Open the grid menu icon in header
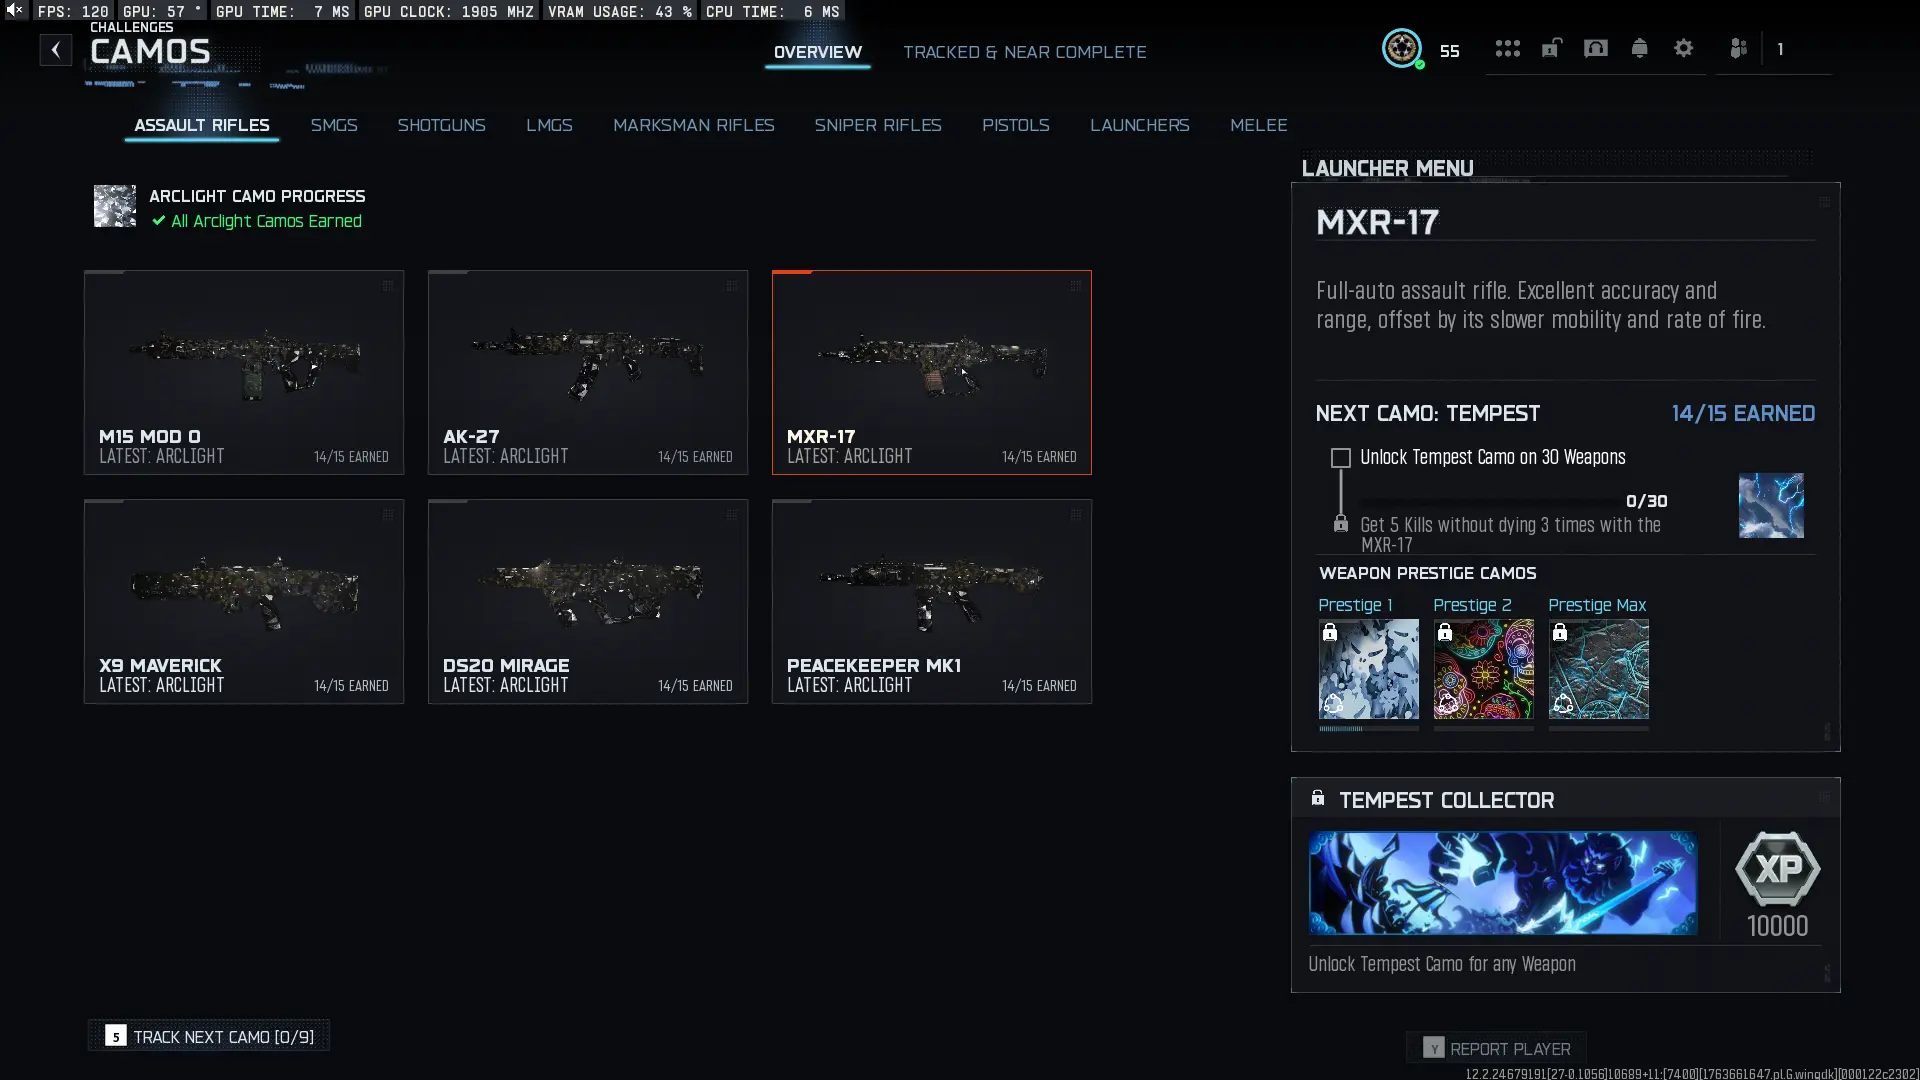The width and height of the screenshot is (1920, 1080). tap(1507, 48)
